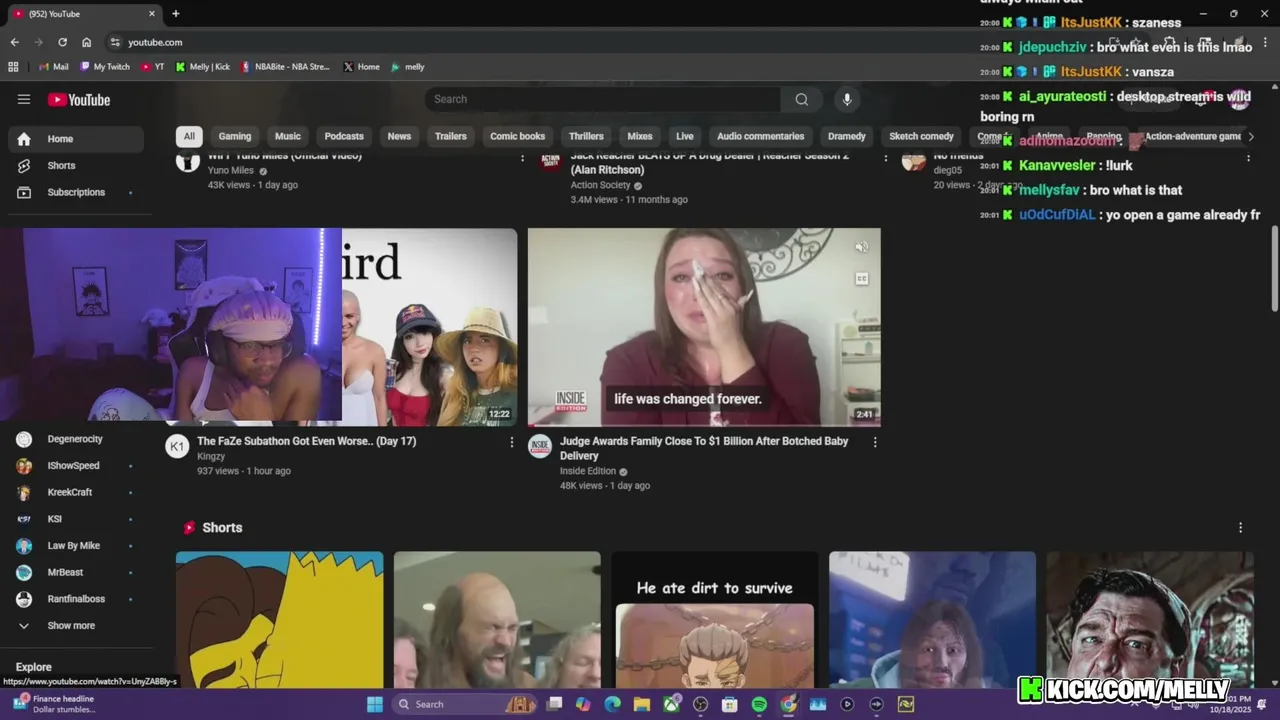Select the Podcasts filter chip
The height and width of the screenshot is (720, 1280).
[344, 136]
